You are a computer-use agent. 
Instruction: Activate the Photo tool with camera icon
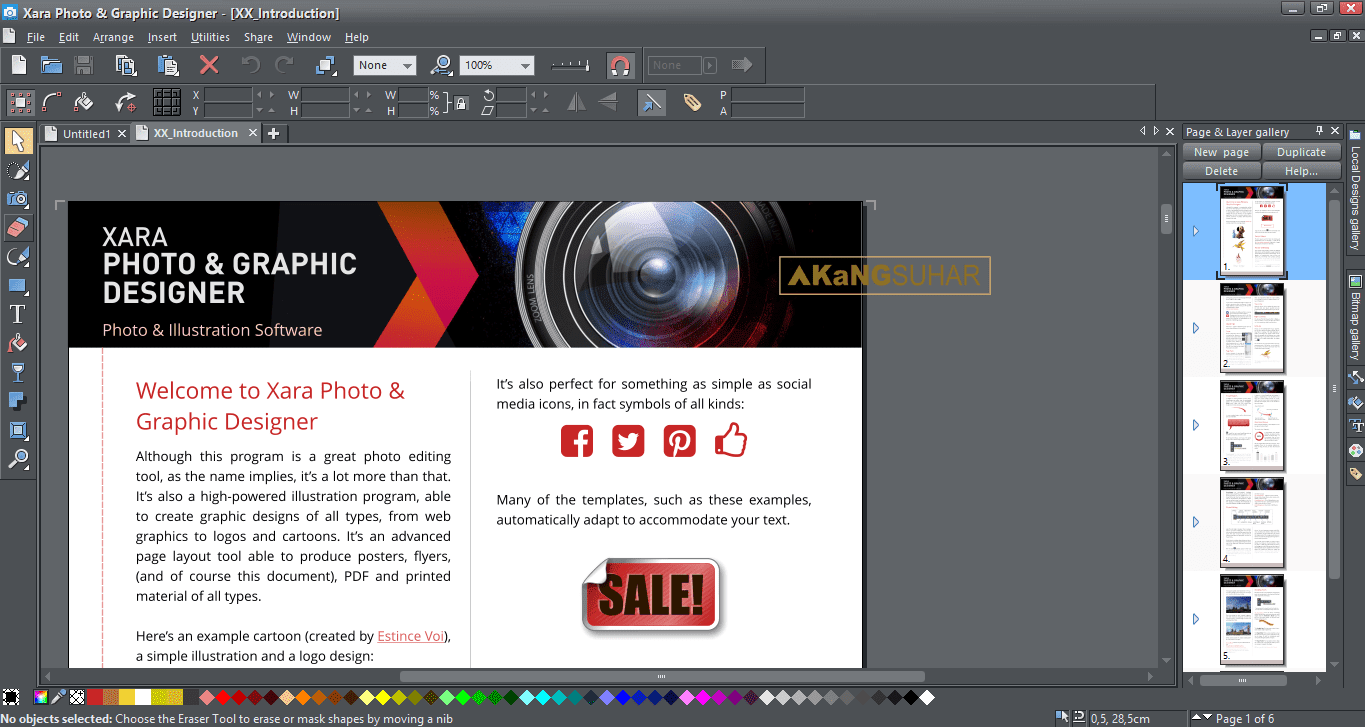(18, 198)
